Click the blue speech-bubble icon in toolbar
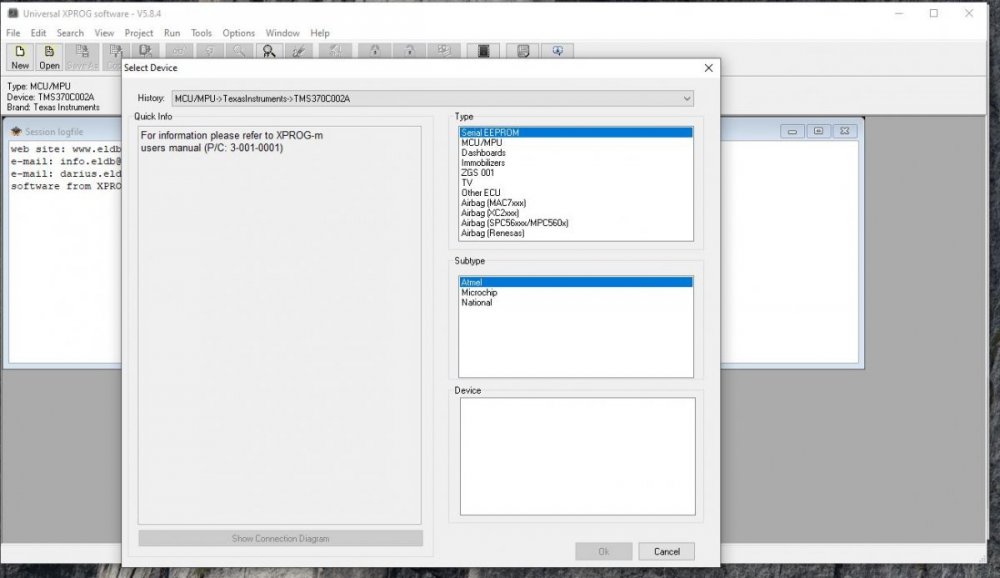Image resolution: width=1000 pixels, height=578 pixels. click(x=558, y=51)
